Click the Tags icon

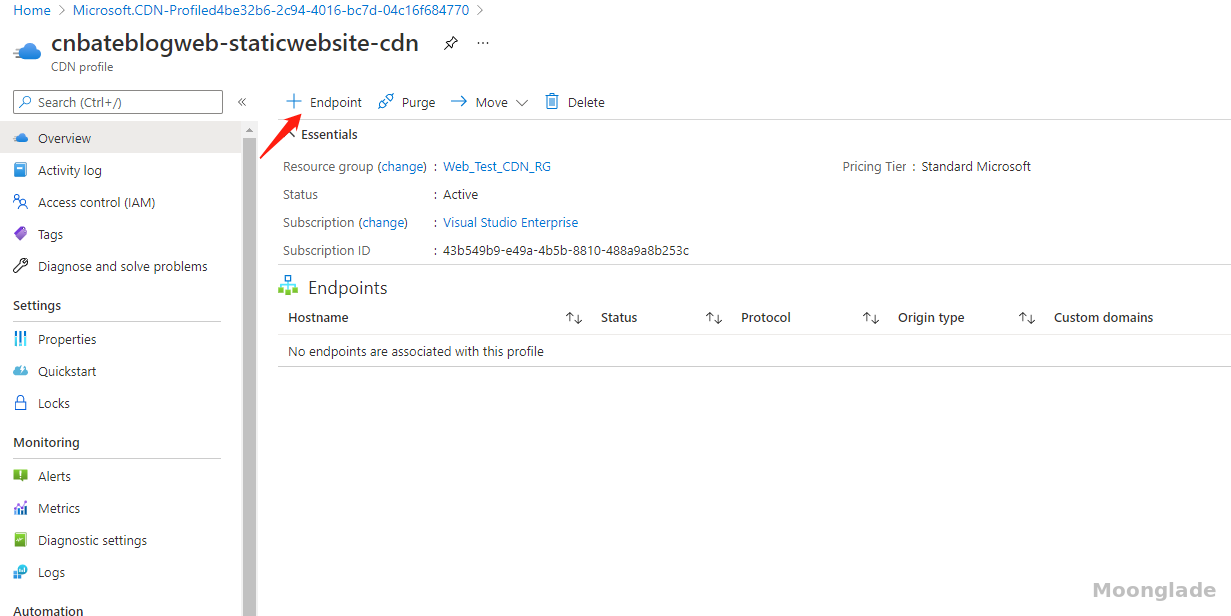[21, 234]
